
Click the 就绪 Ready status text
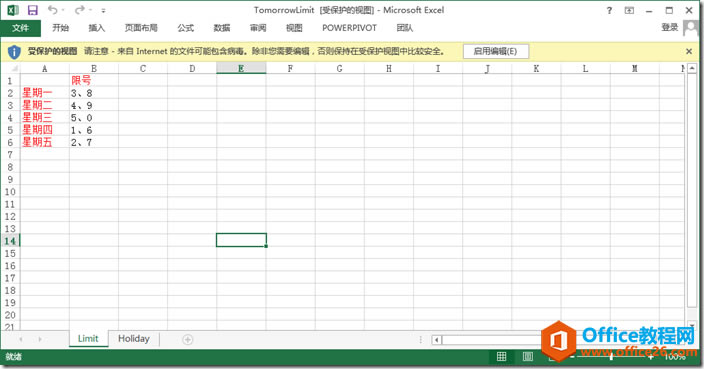point(13,357)
